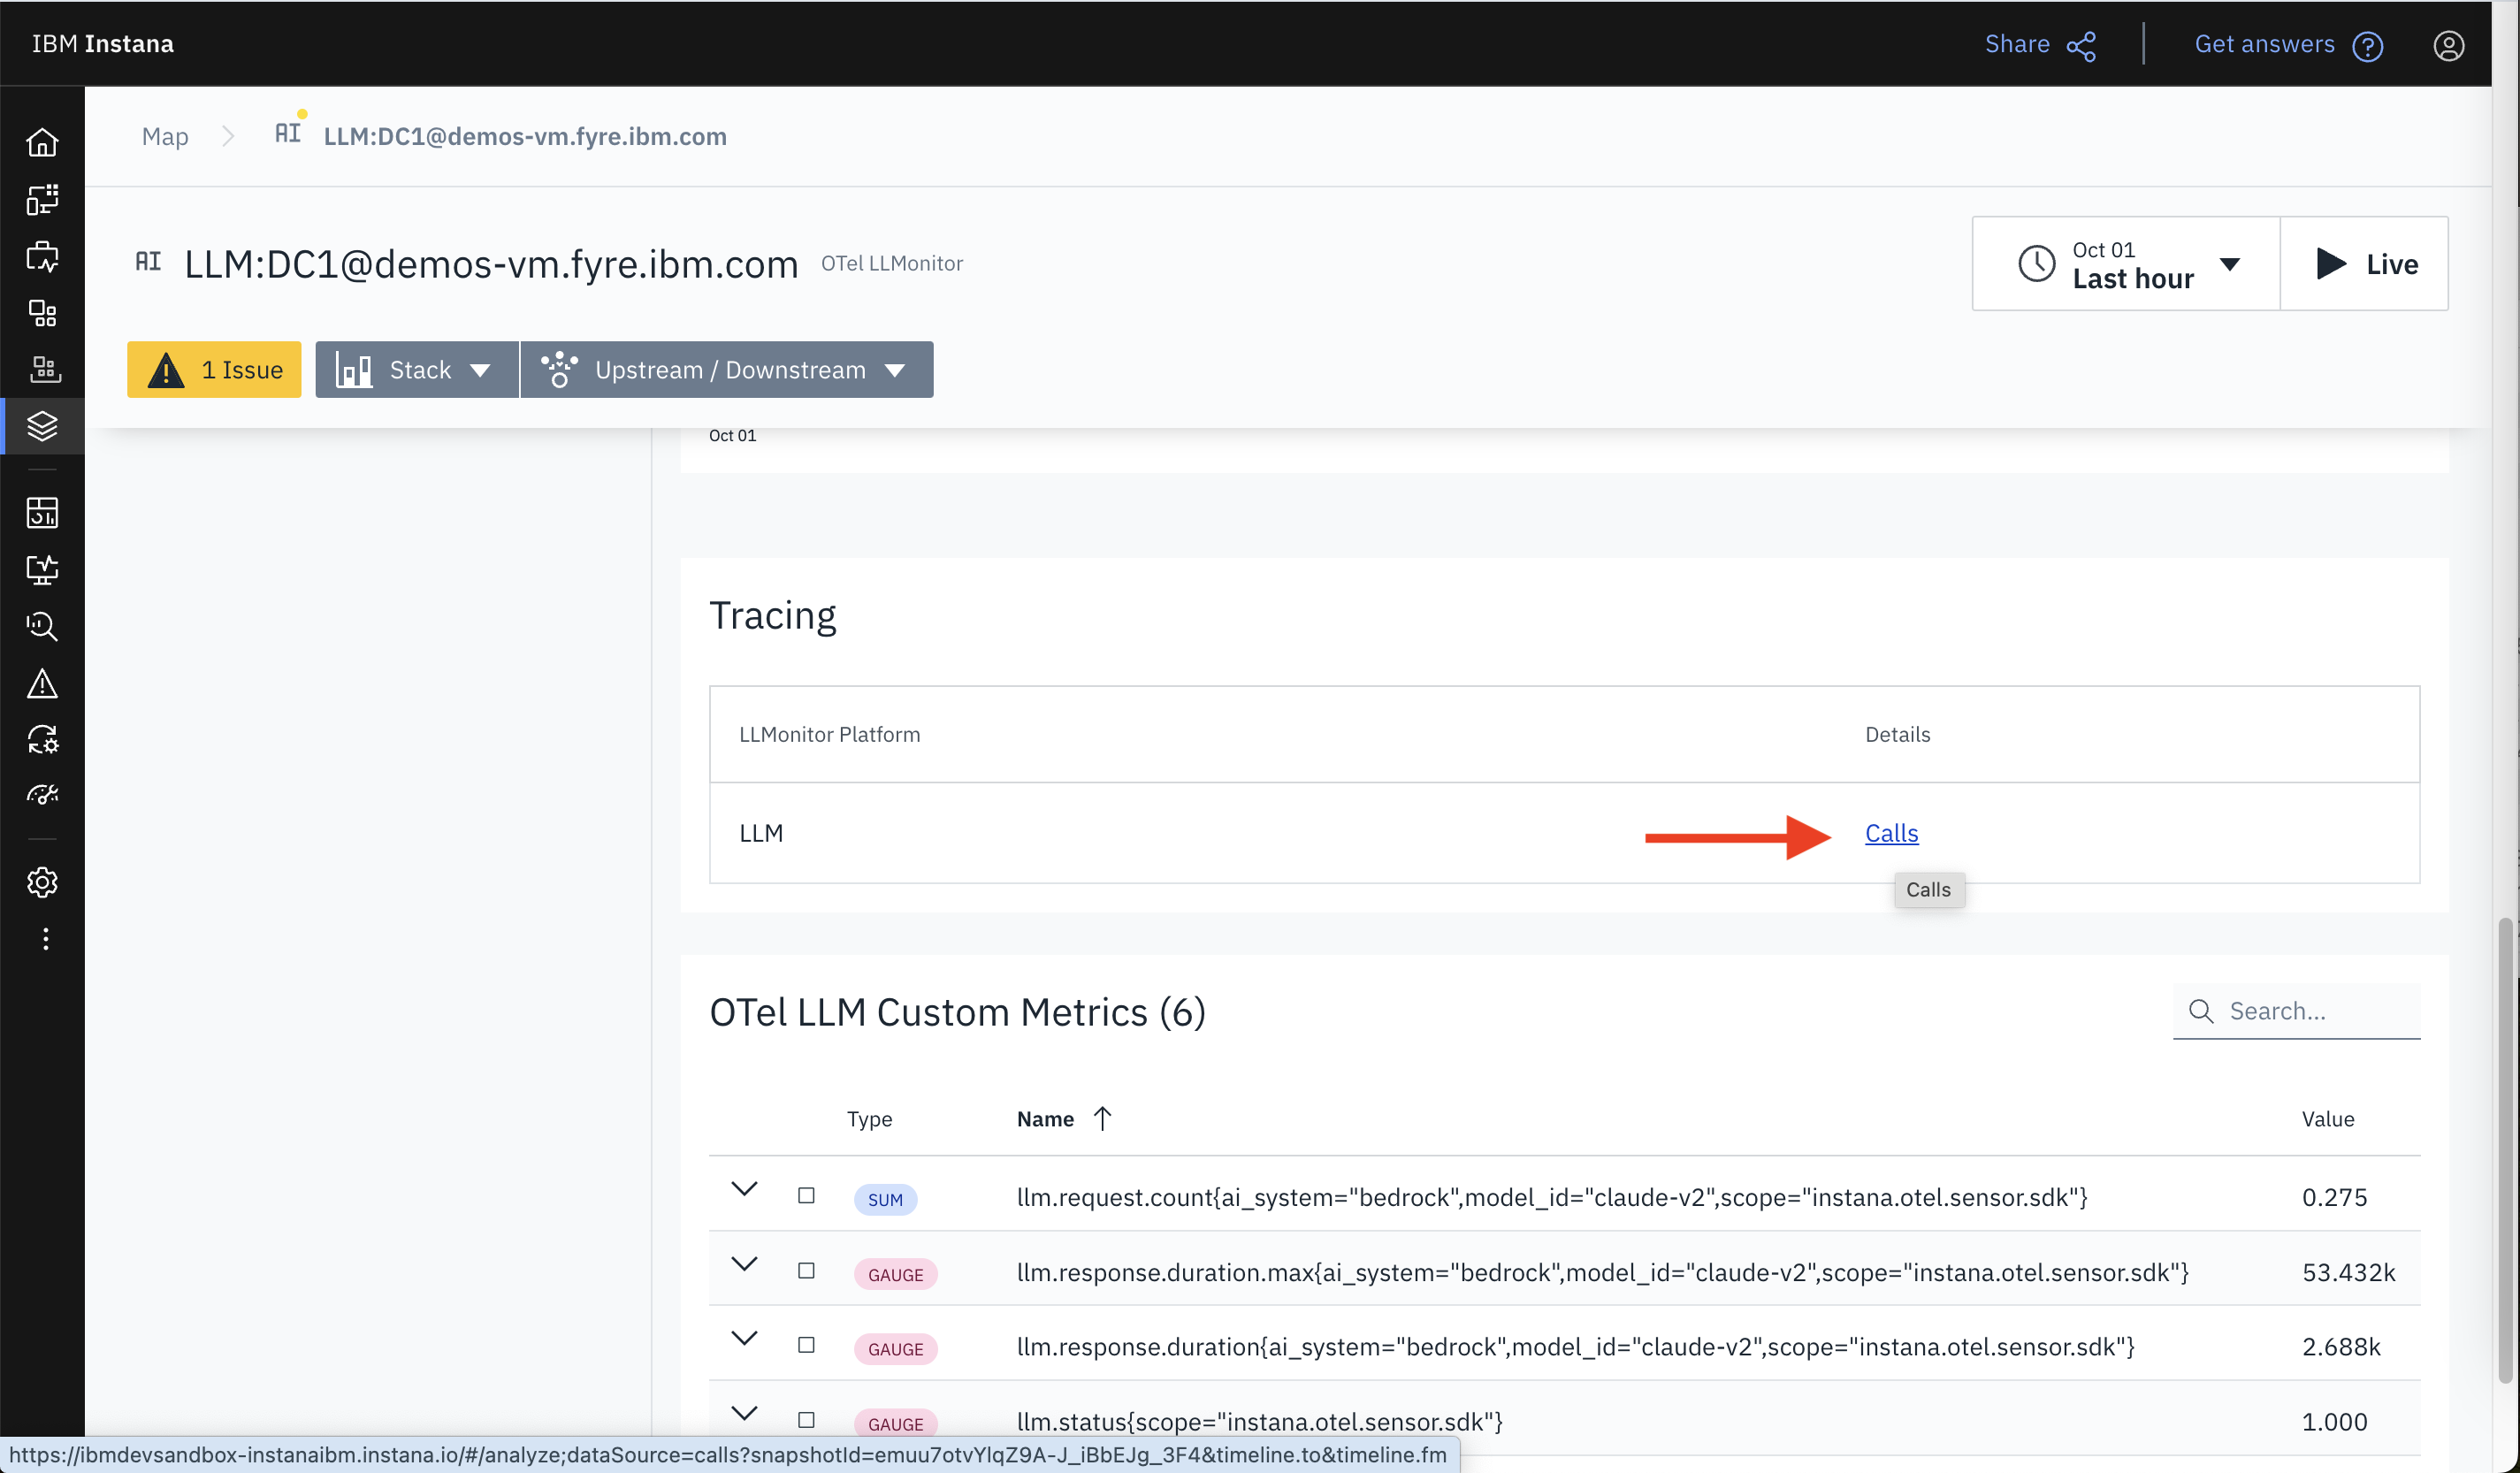Check the llm.request.count metric row checkbox
The height and width of the screenshot is (1473, 2520).
pos(807,1196)
